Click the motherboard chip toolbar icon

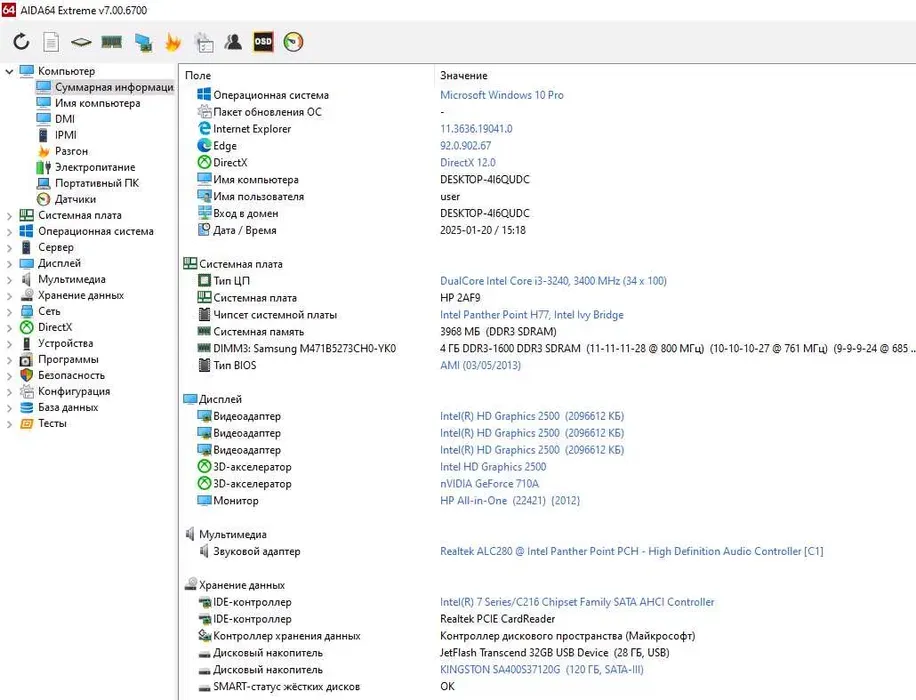[81, 42]
